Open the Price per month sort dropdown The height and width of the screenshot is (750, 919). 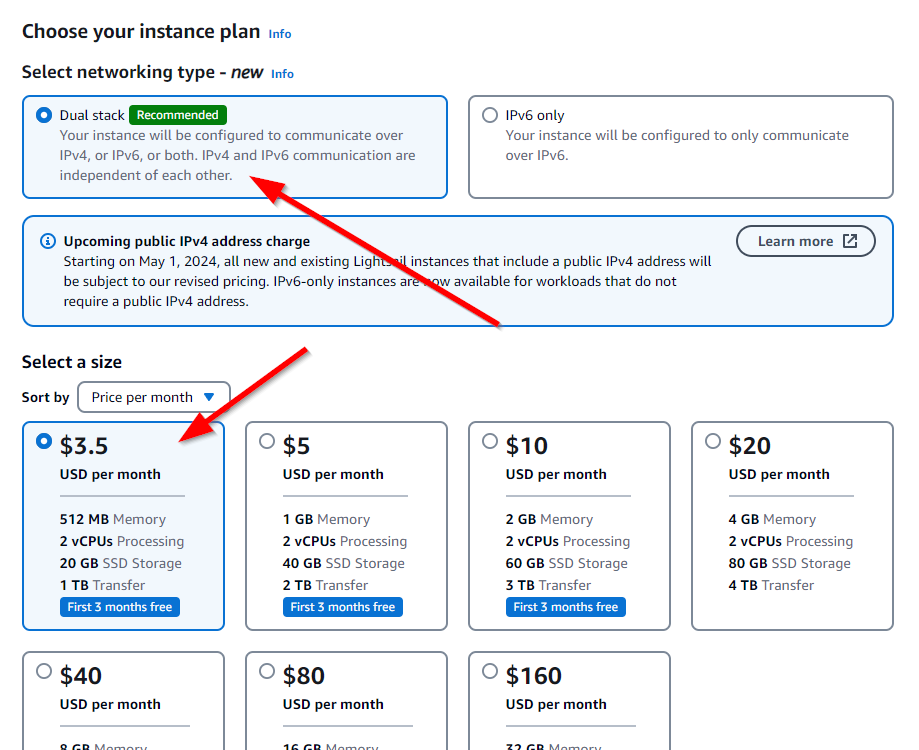pyautogui.click(x=153, y=397)
